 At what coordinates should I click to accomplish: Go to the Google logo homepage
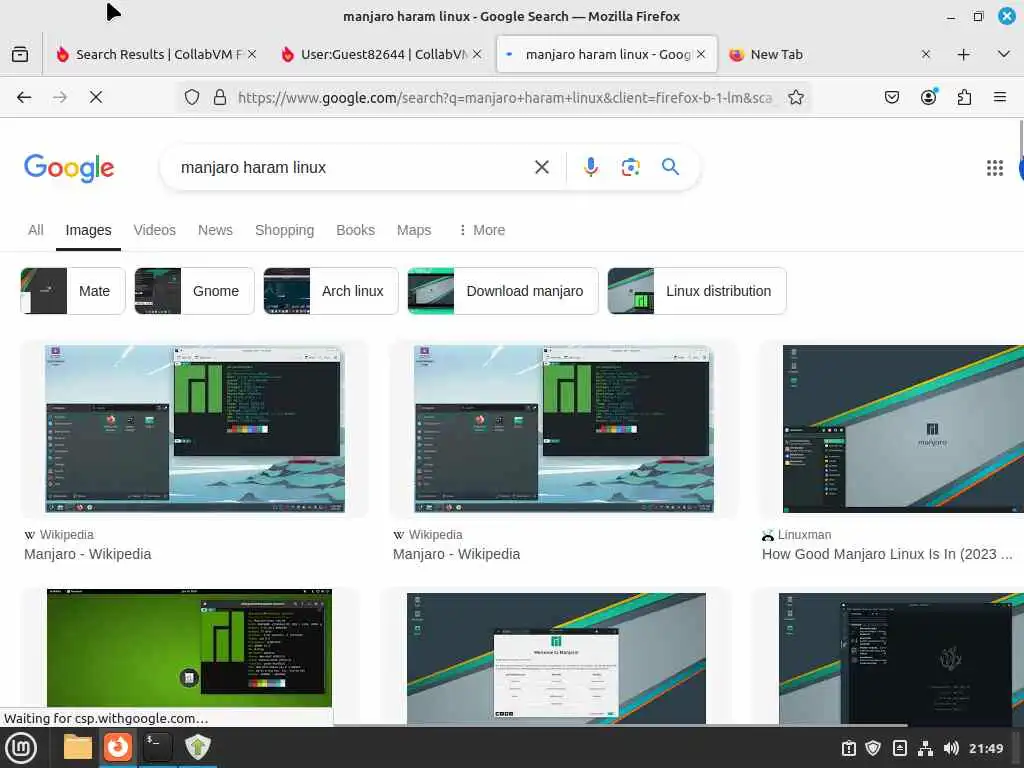pyautogui.click(x=69, y=168)
